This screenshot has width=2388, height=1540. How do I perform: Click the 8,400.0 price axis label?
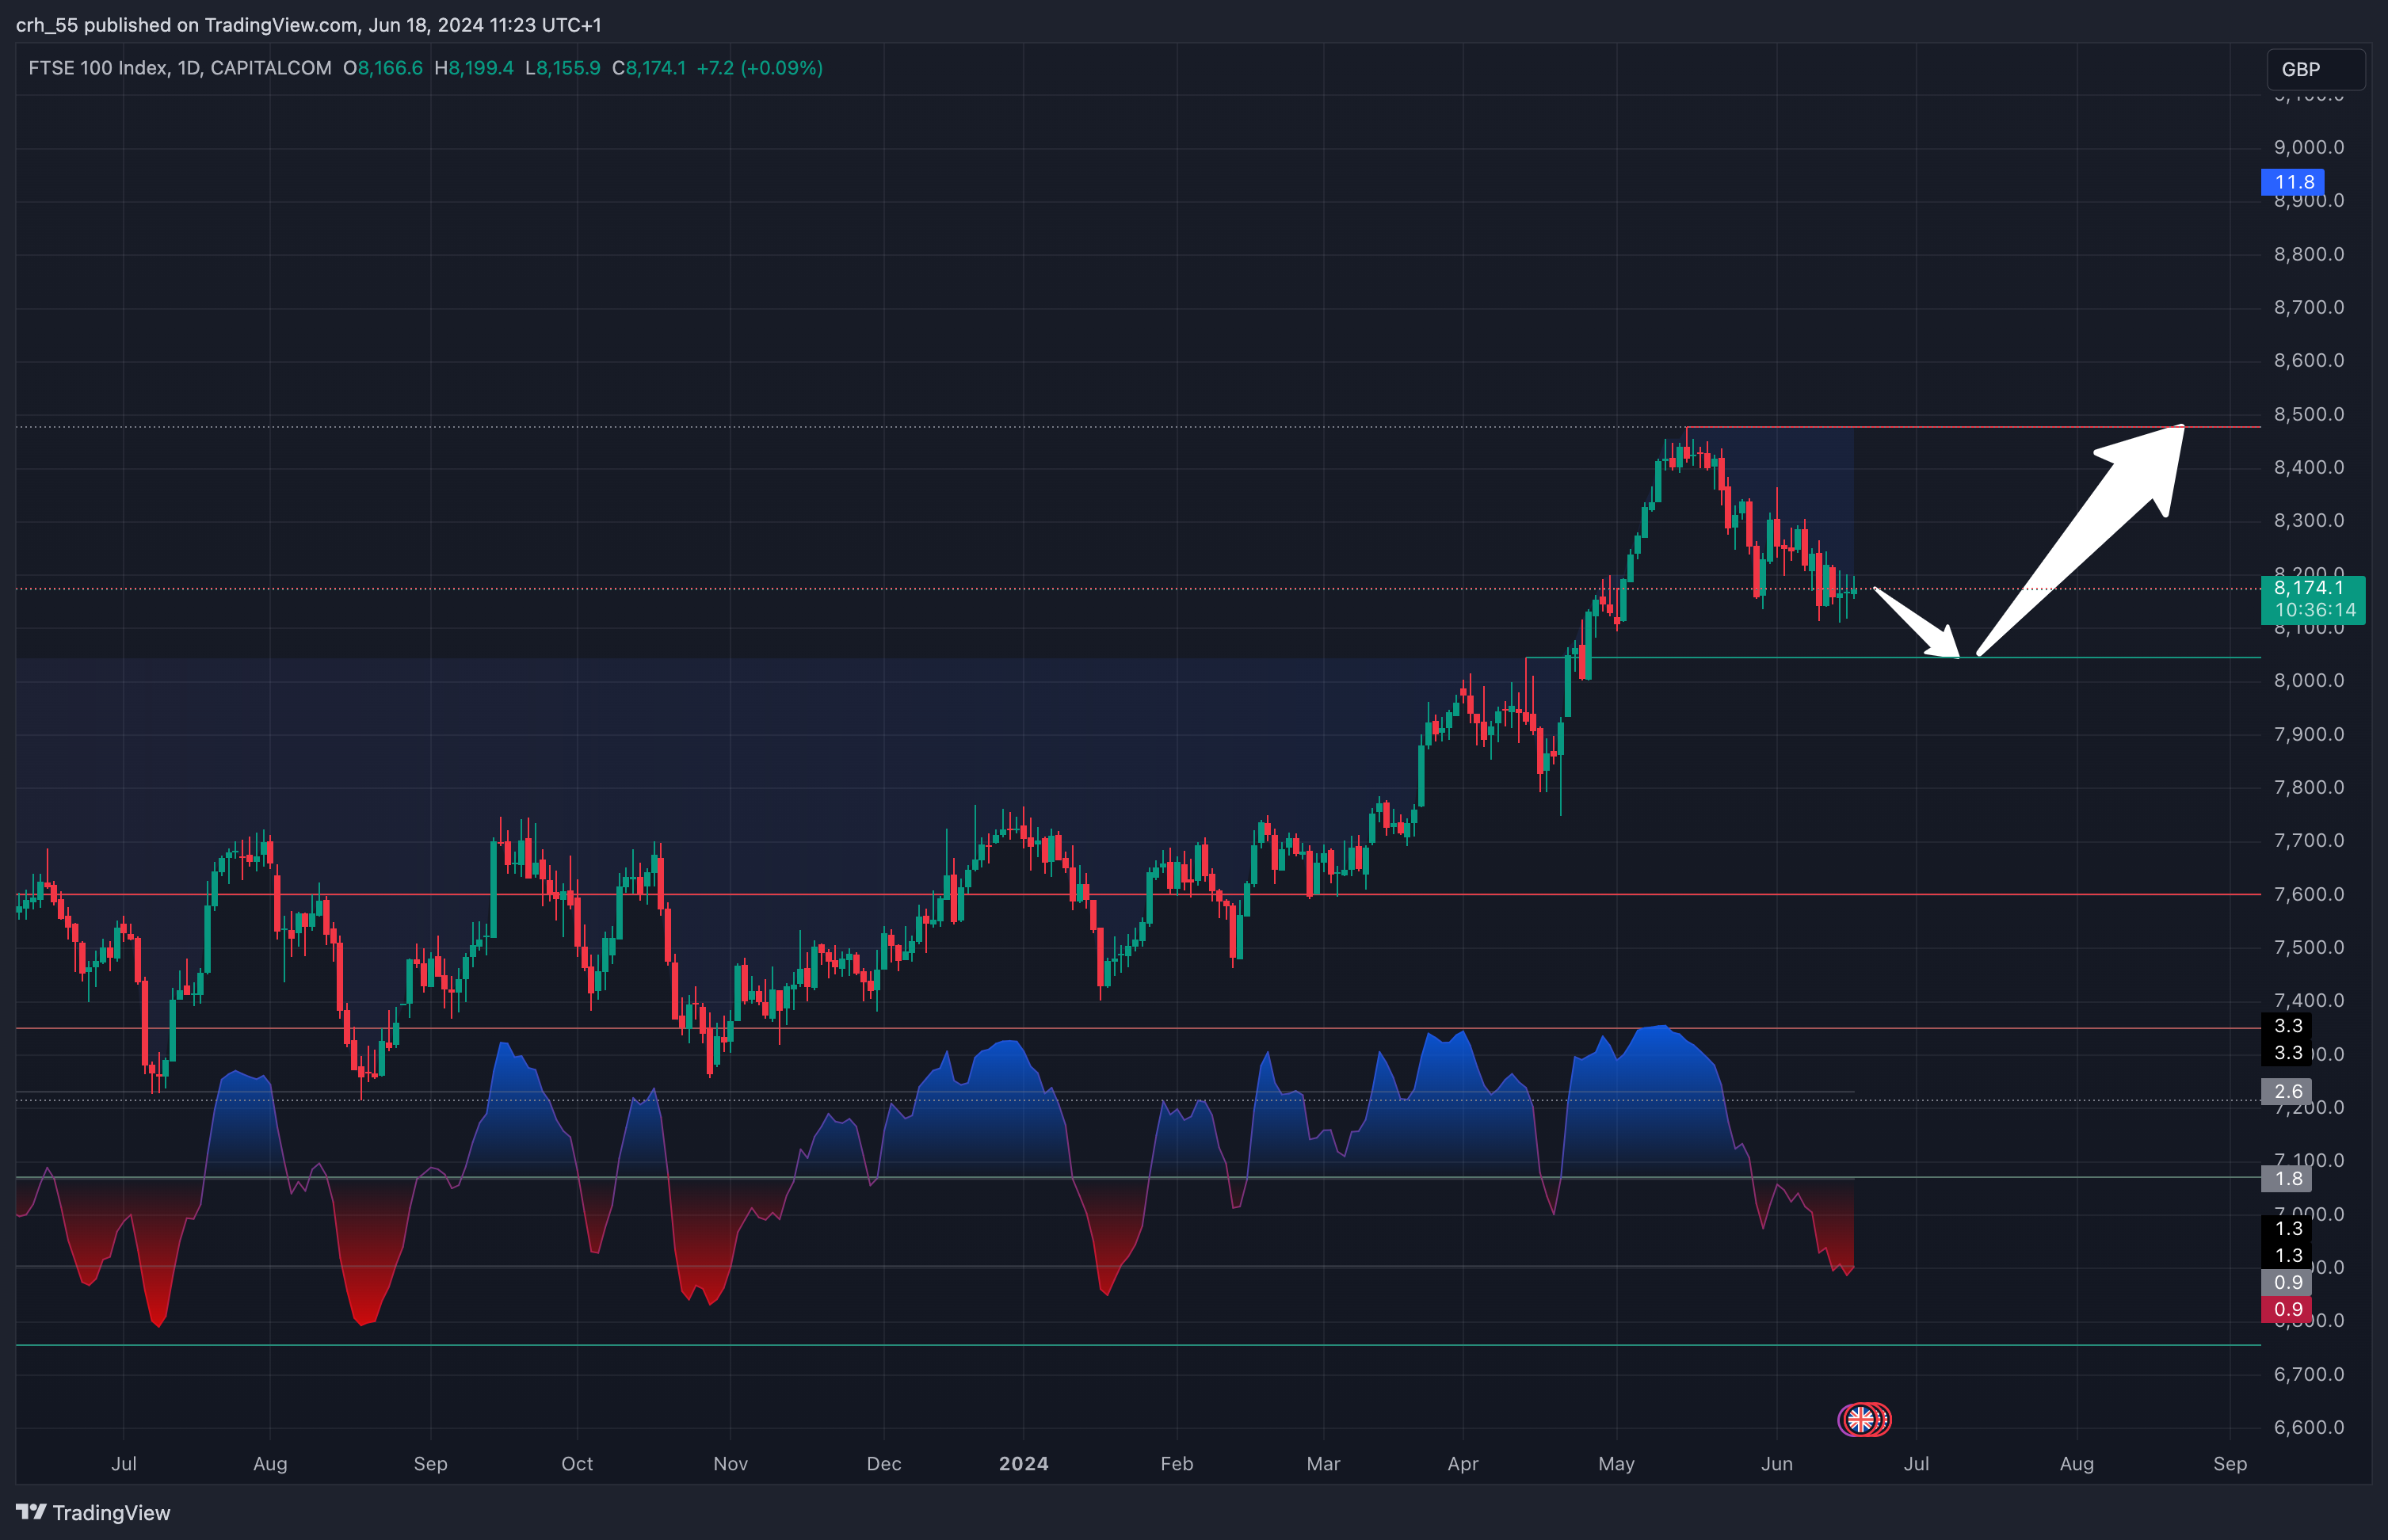click(x=2309, y=467)
